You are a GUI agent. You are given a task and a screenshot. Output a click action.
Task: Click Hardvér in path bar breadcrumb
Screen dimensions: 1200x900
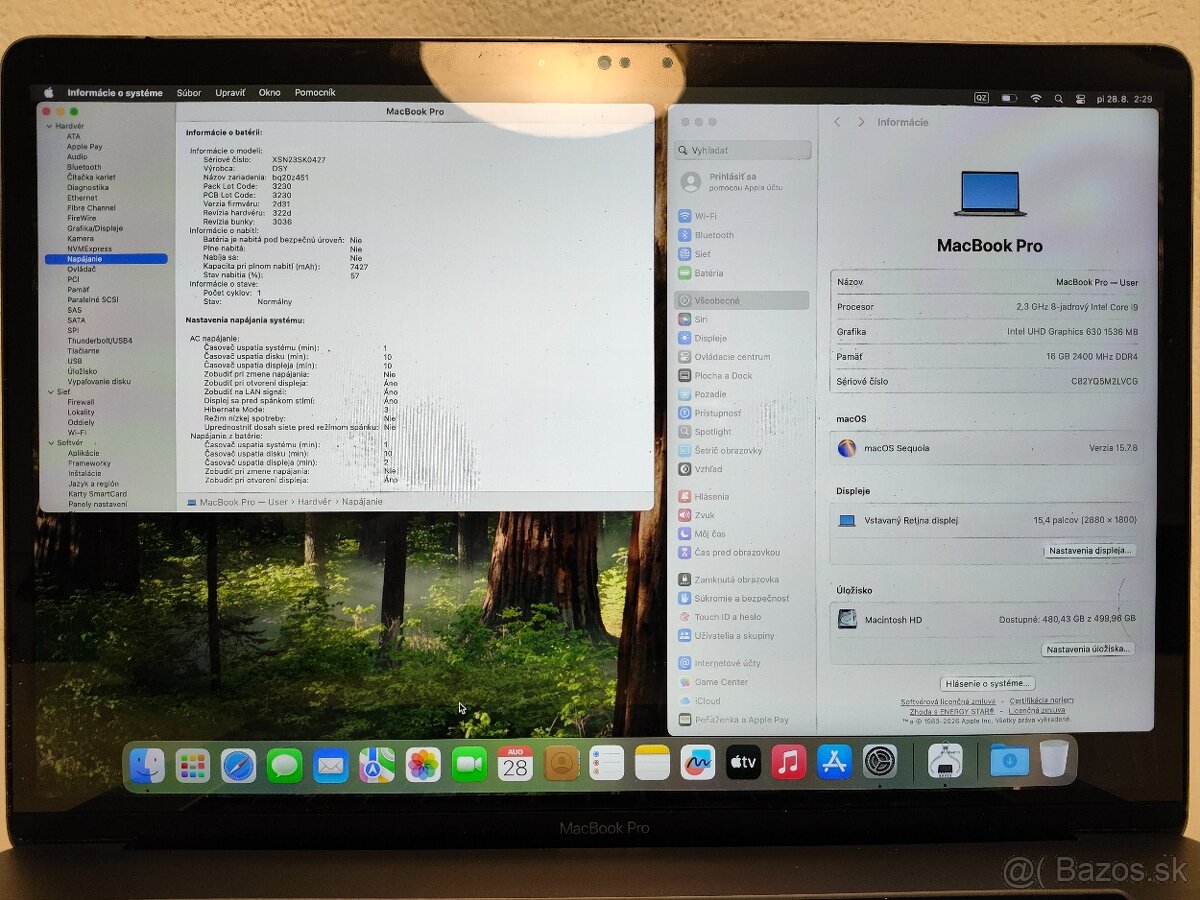tap(314, 501)
